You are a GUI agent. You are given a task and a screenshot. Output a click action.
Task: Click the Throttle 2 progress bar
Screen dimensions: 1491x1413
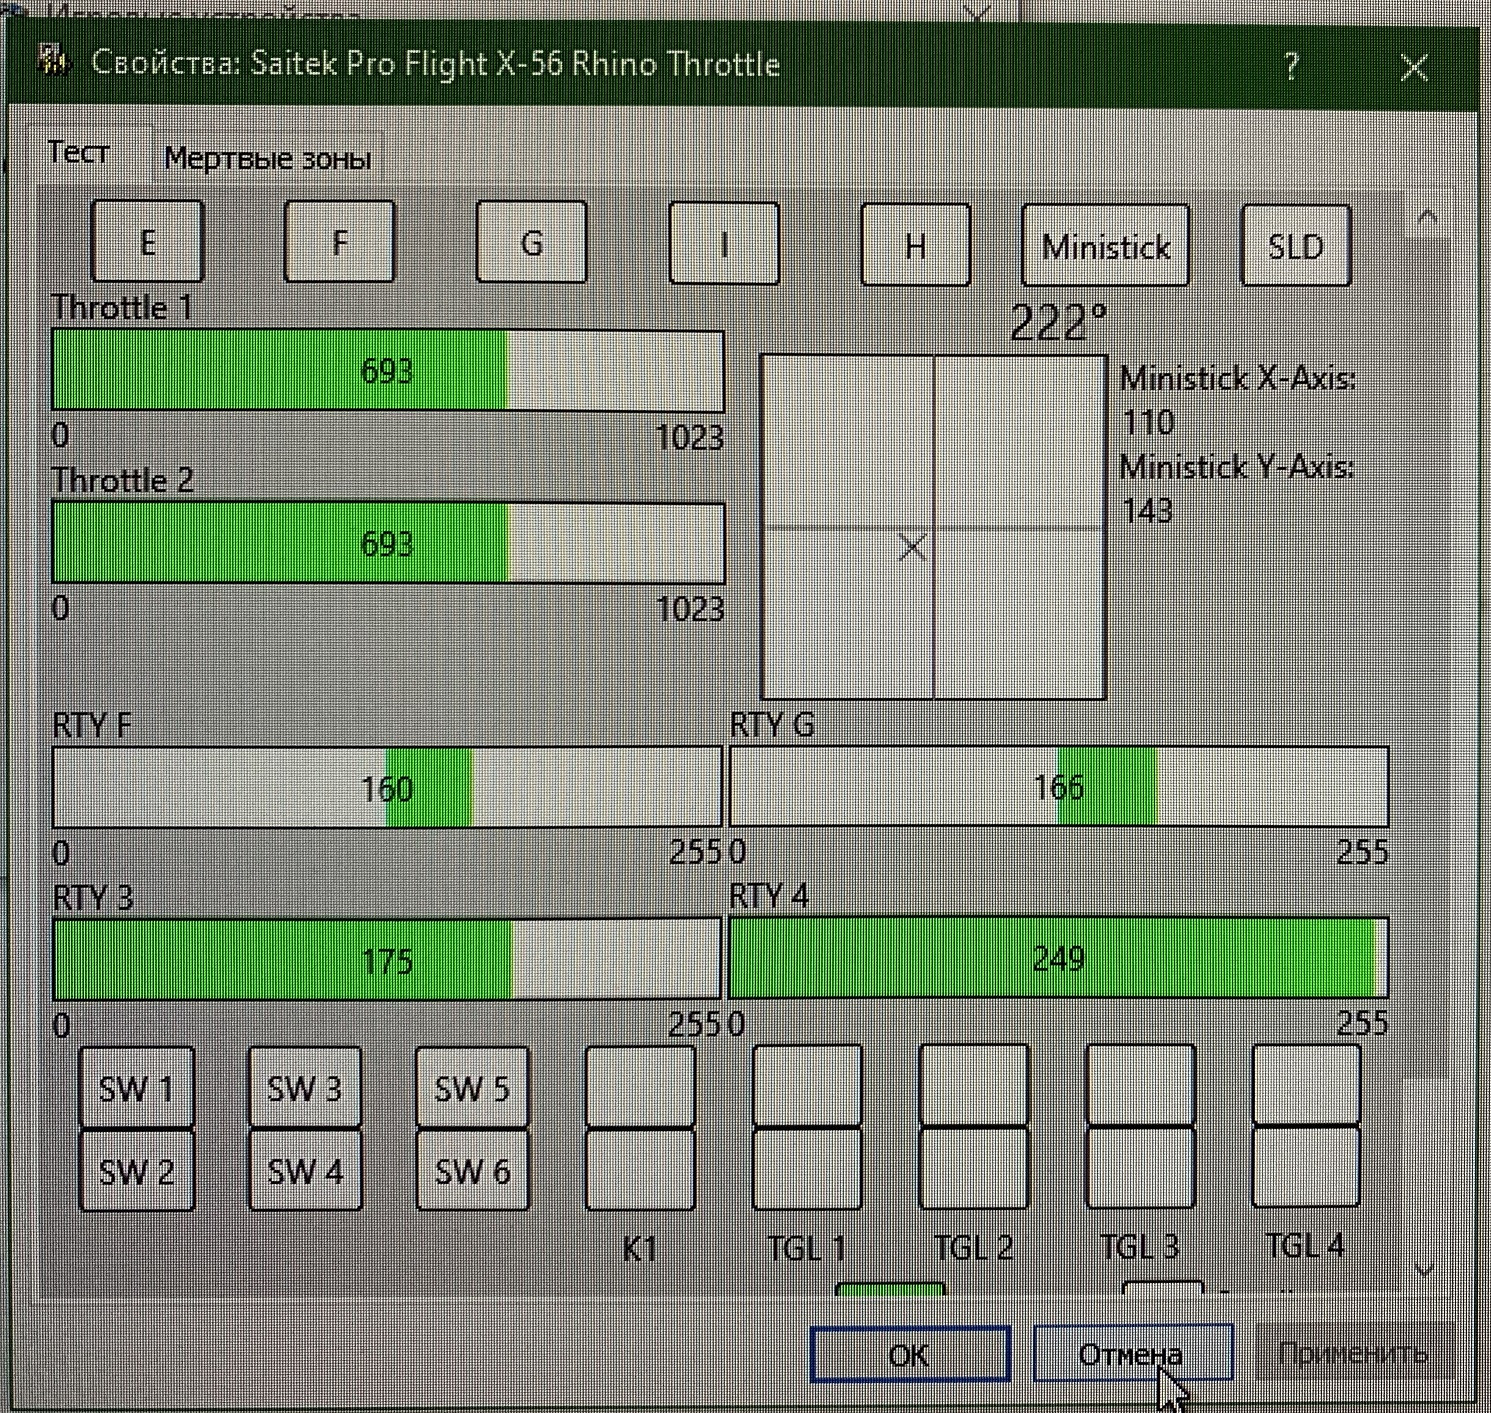[x=388, y=543]
